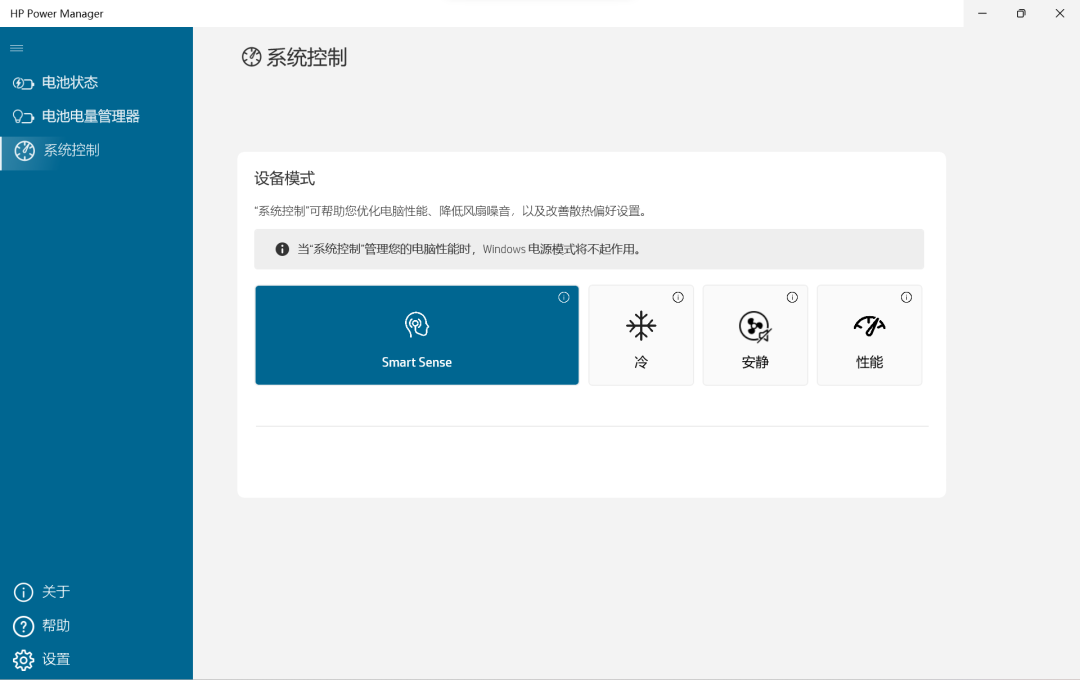Viewport: 1080px width, 680px height.
Task: Click the 电池电量管理器 bulb-battery icon
Action: point(23,116)
